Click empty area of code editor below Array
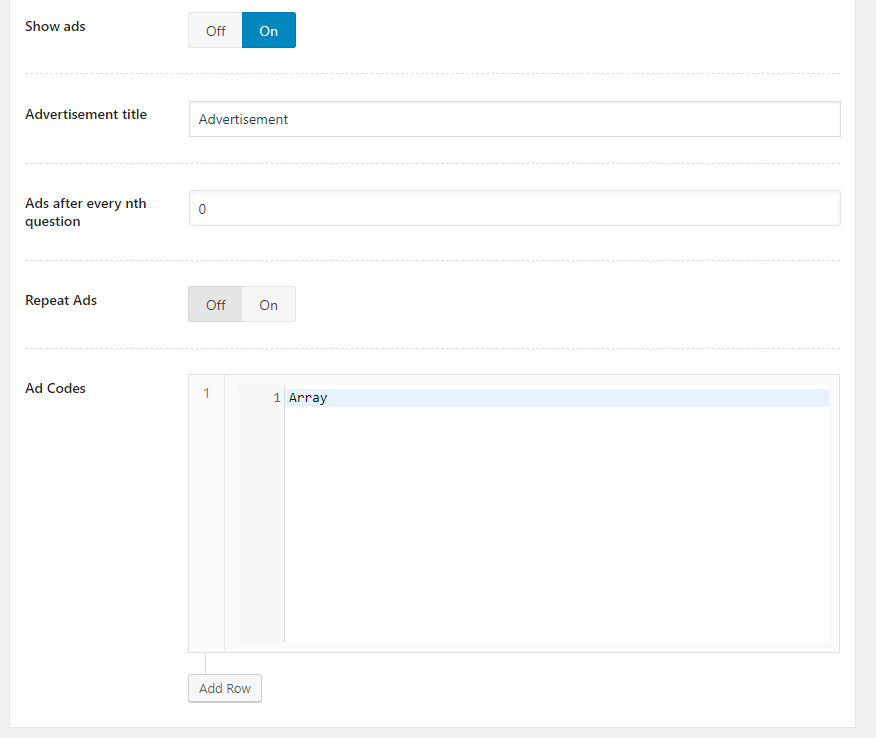Viewport: 876px width, 738px height. click(x=556, y=520)
